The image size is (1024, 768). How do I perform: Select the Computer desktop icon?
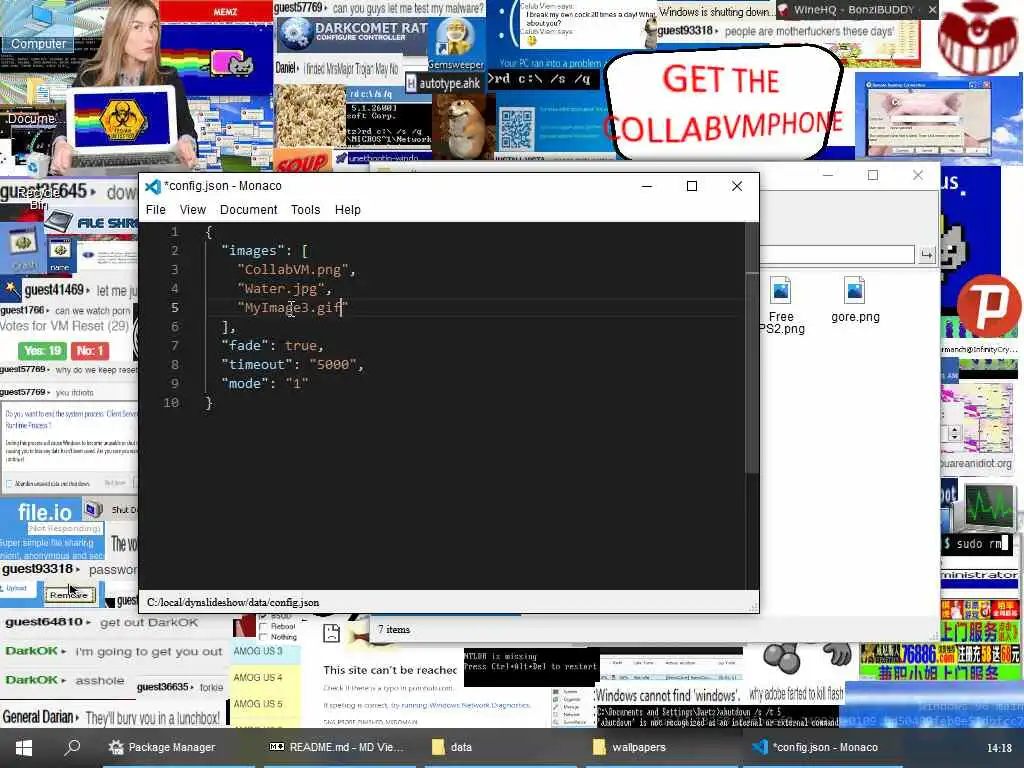(x=38, y=27)
